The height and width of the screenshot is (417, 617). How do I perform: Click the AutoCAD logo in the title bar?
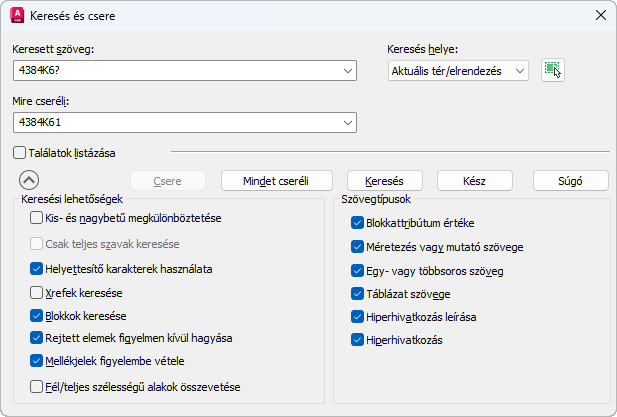16,15
